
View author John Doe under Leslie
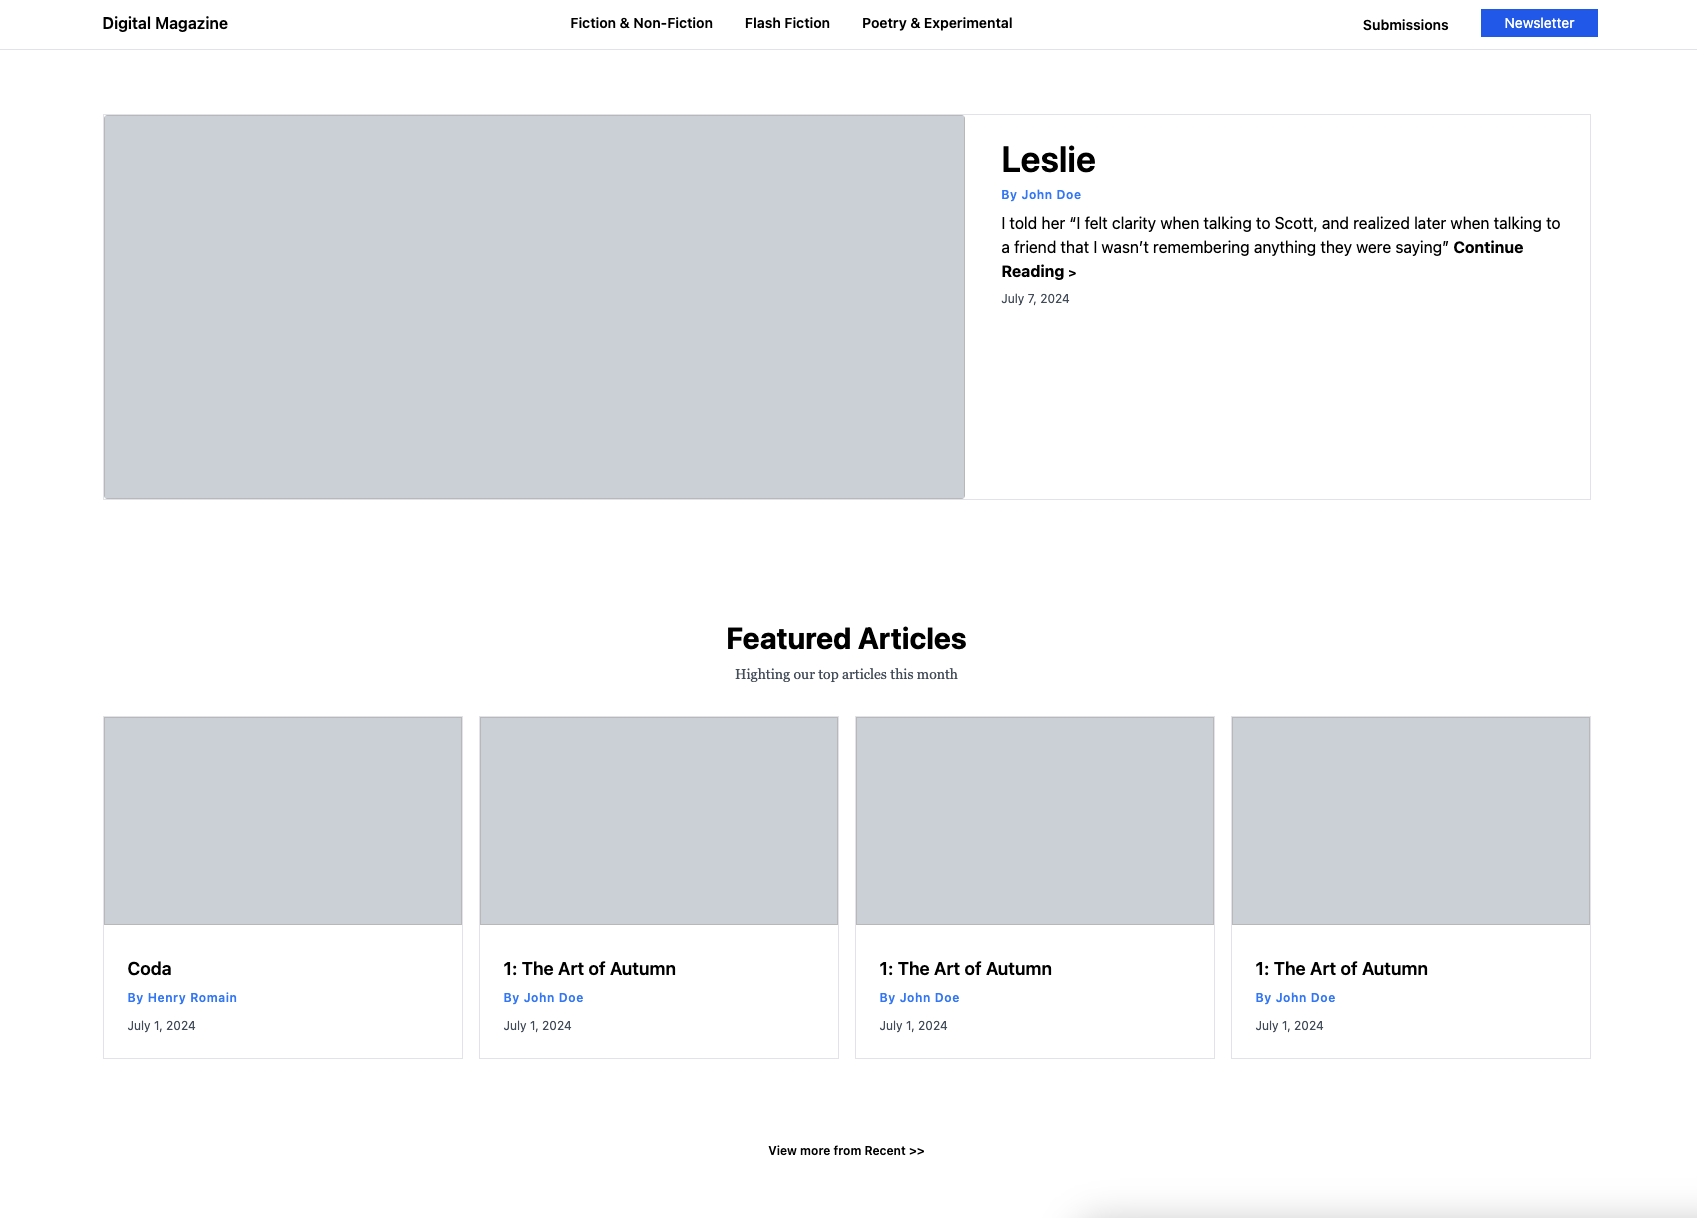1041,195
